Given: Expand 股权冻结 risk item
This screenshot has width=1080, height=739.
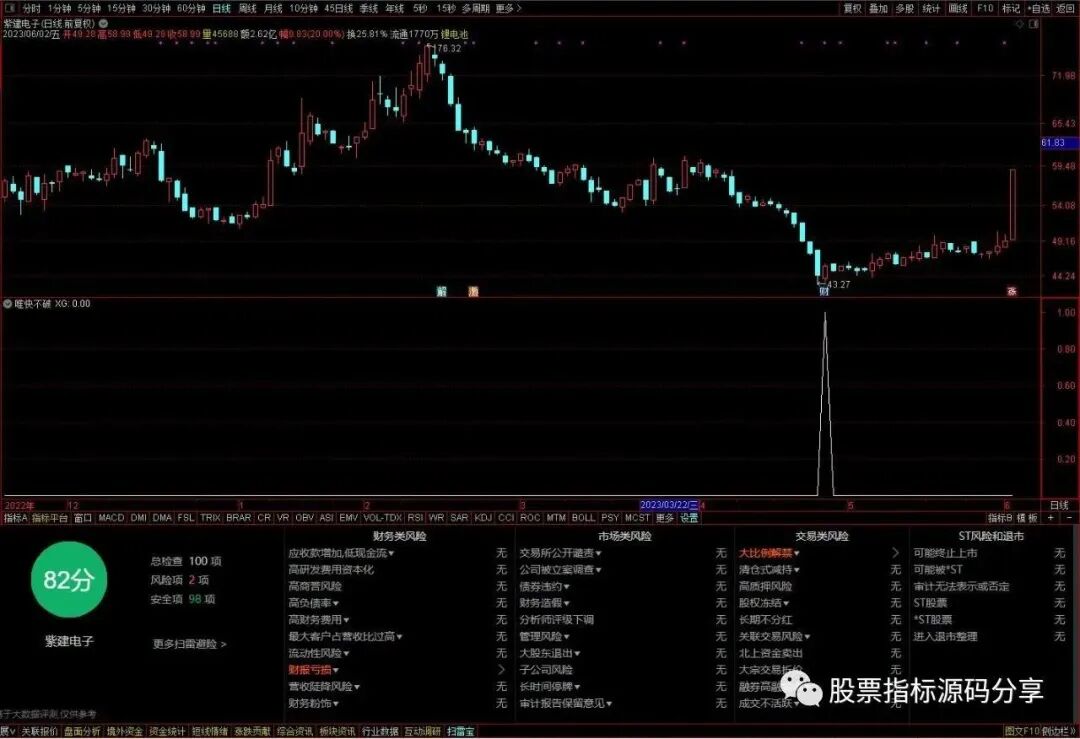Looking at the screenshot, I should coord(764,603).
